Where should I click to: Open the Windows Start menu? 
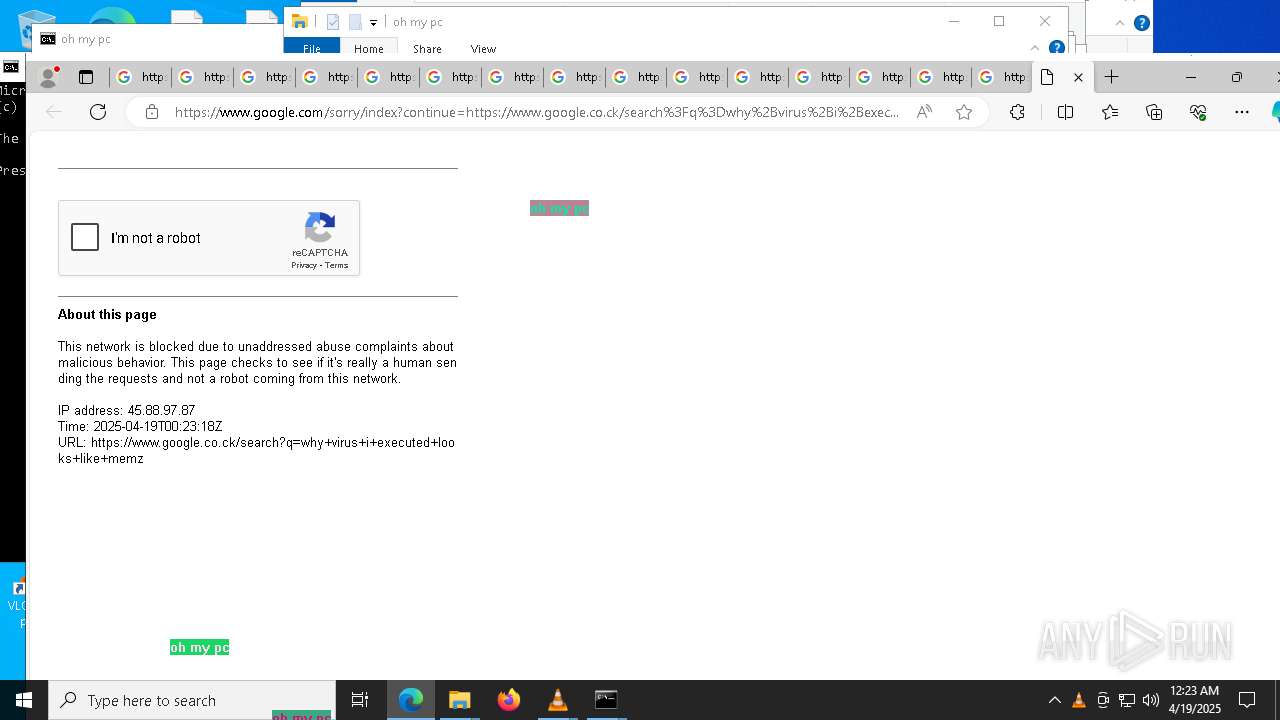point(24,700)
